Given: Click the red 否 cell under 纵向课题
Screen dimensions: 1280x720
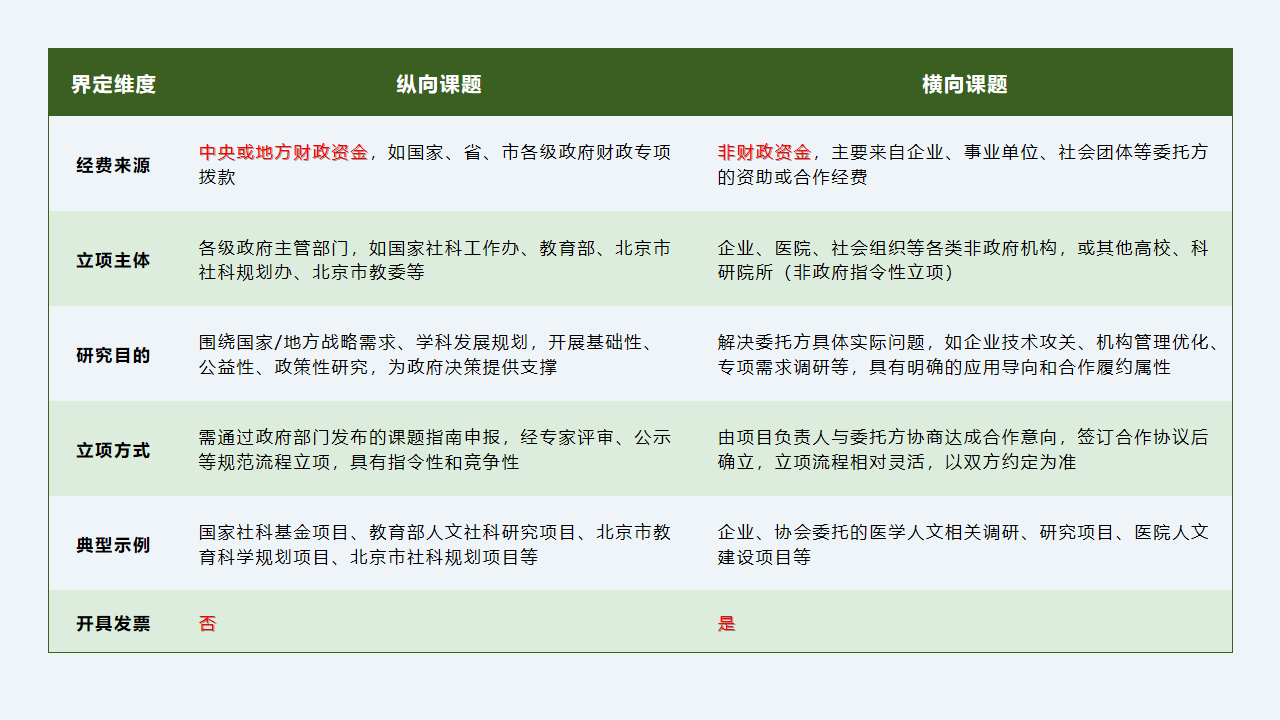Looking at the screenshot, I should point(204,622).
